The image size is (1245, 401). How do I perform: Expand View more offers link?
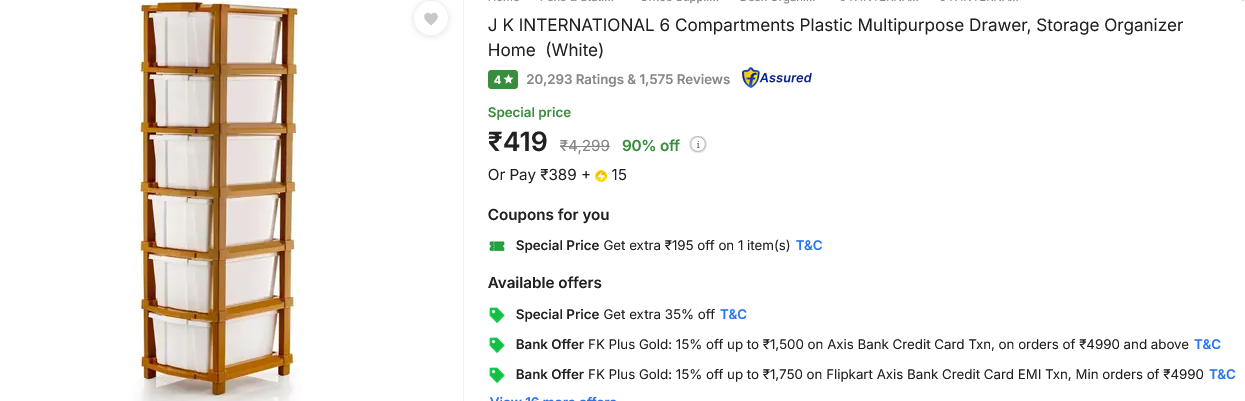click(x=553, y=398)
